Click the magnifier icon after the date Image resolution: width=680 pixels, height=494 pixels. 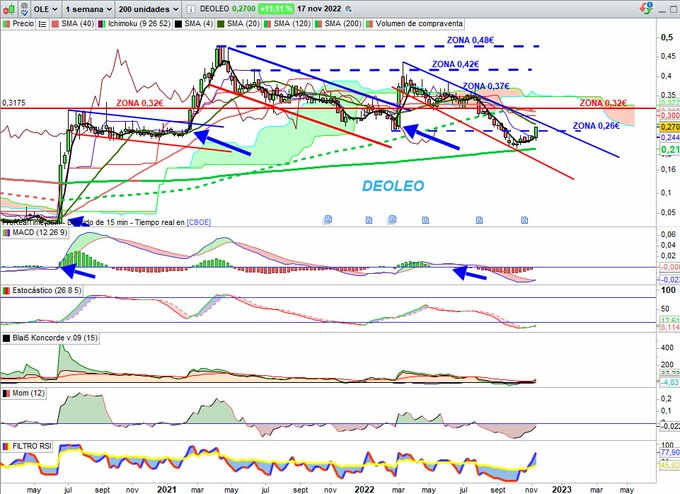(348, 9)
